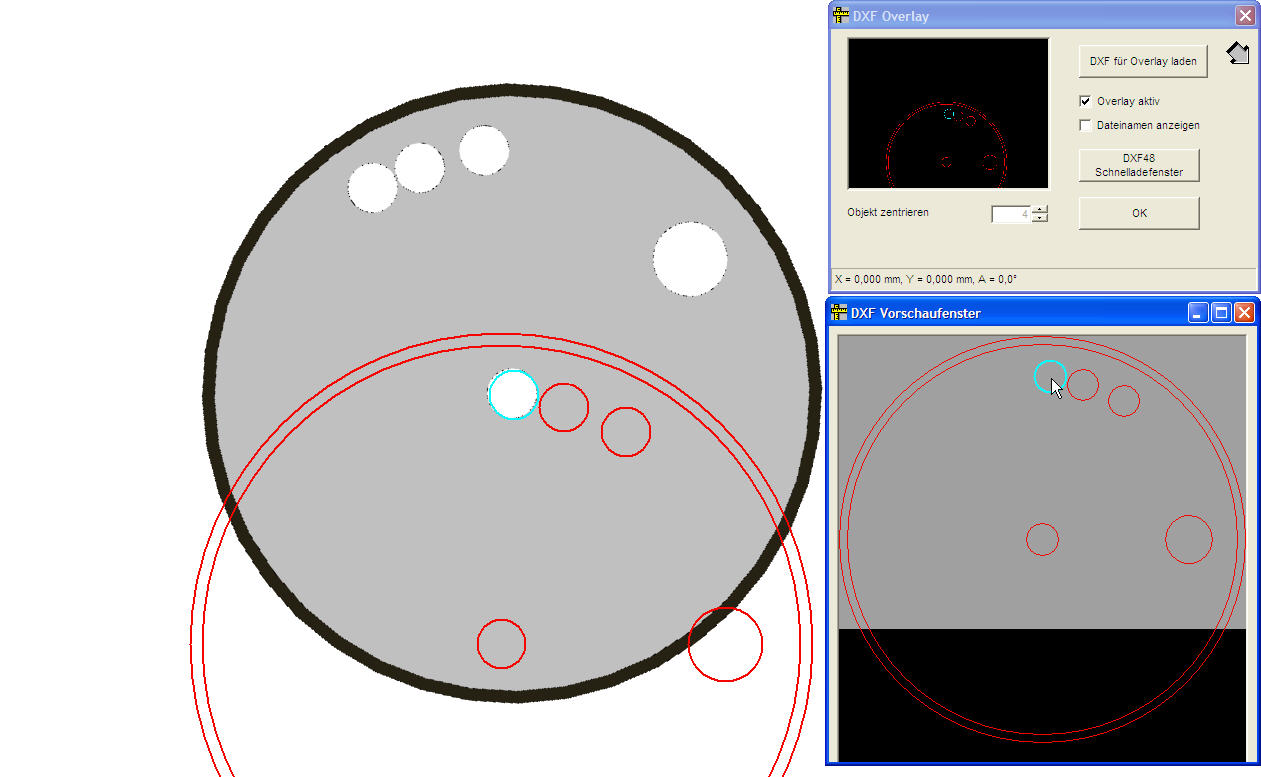Select the large right red circle in preview

point(1188,539)
